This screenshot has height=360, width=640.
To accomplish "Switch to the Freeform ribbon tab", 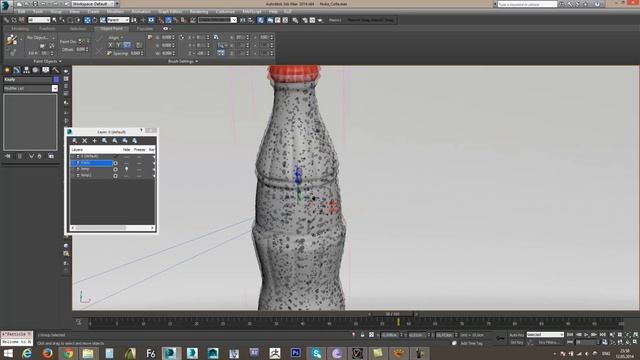I will [47, 29].
